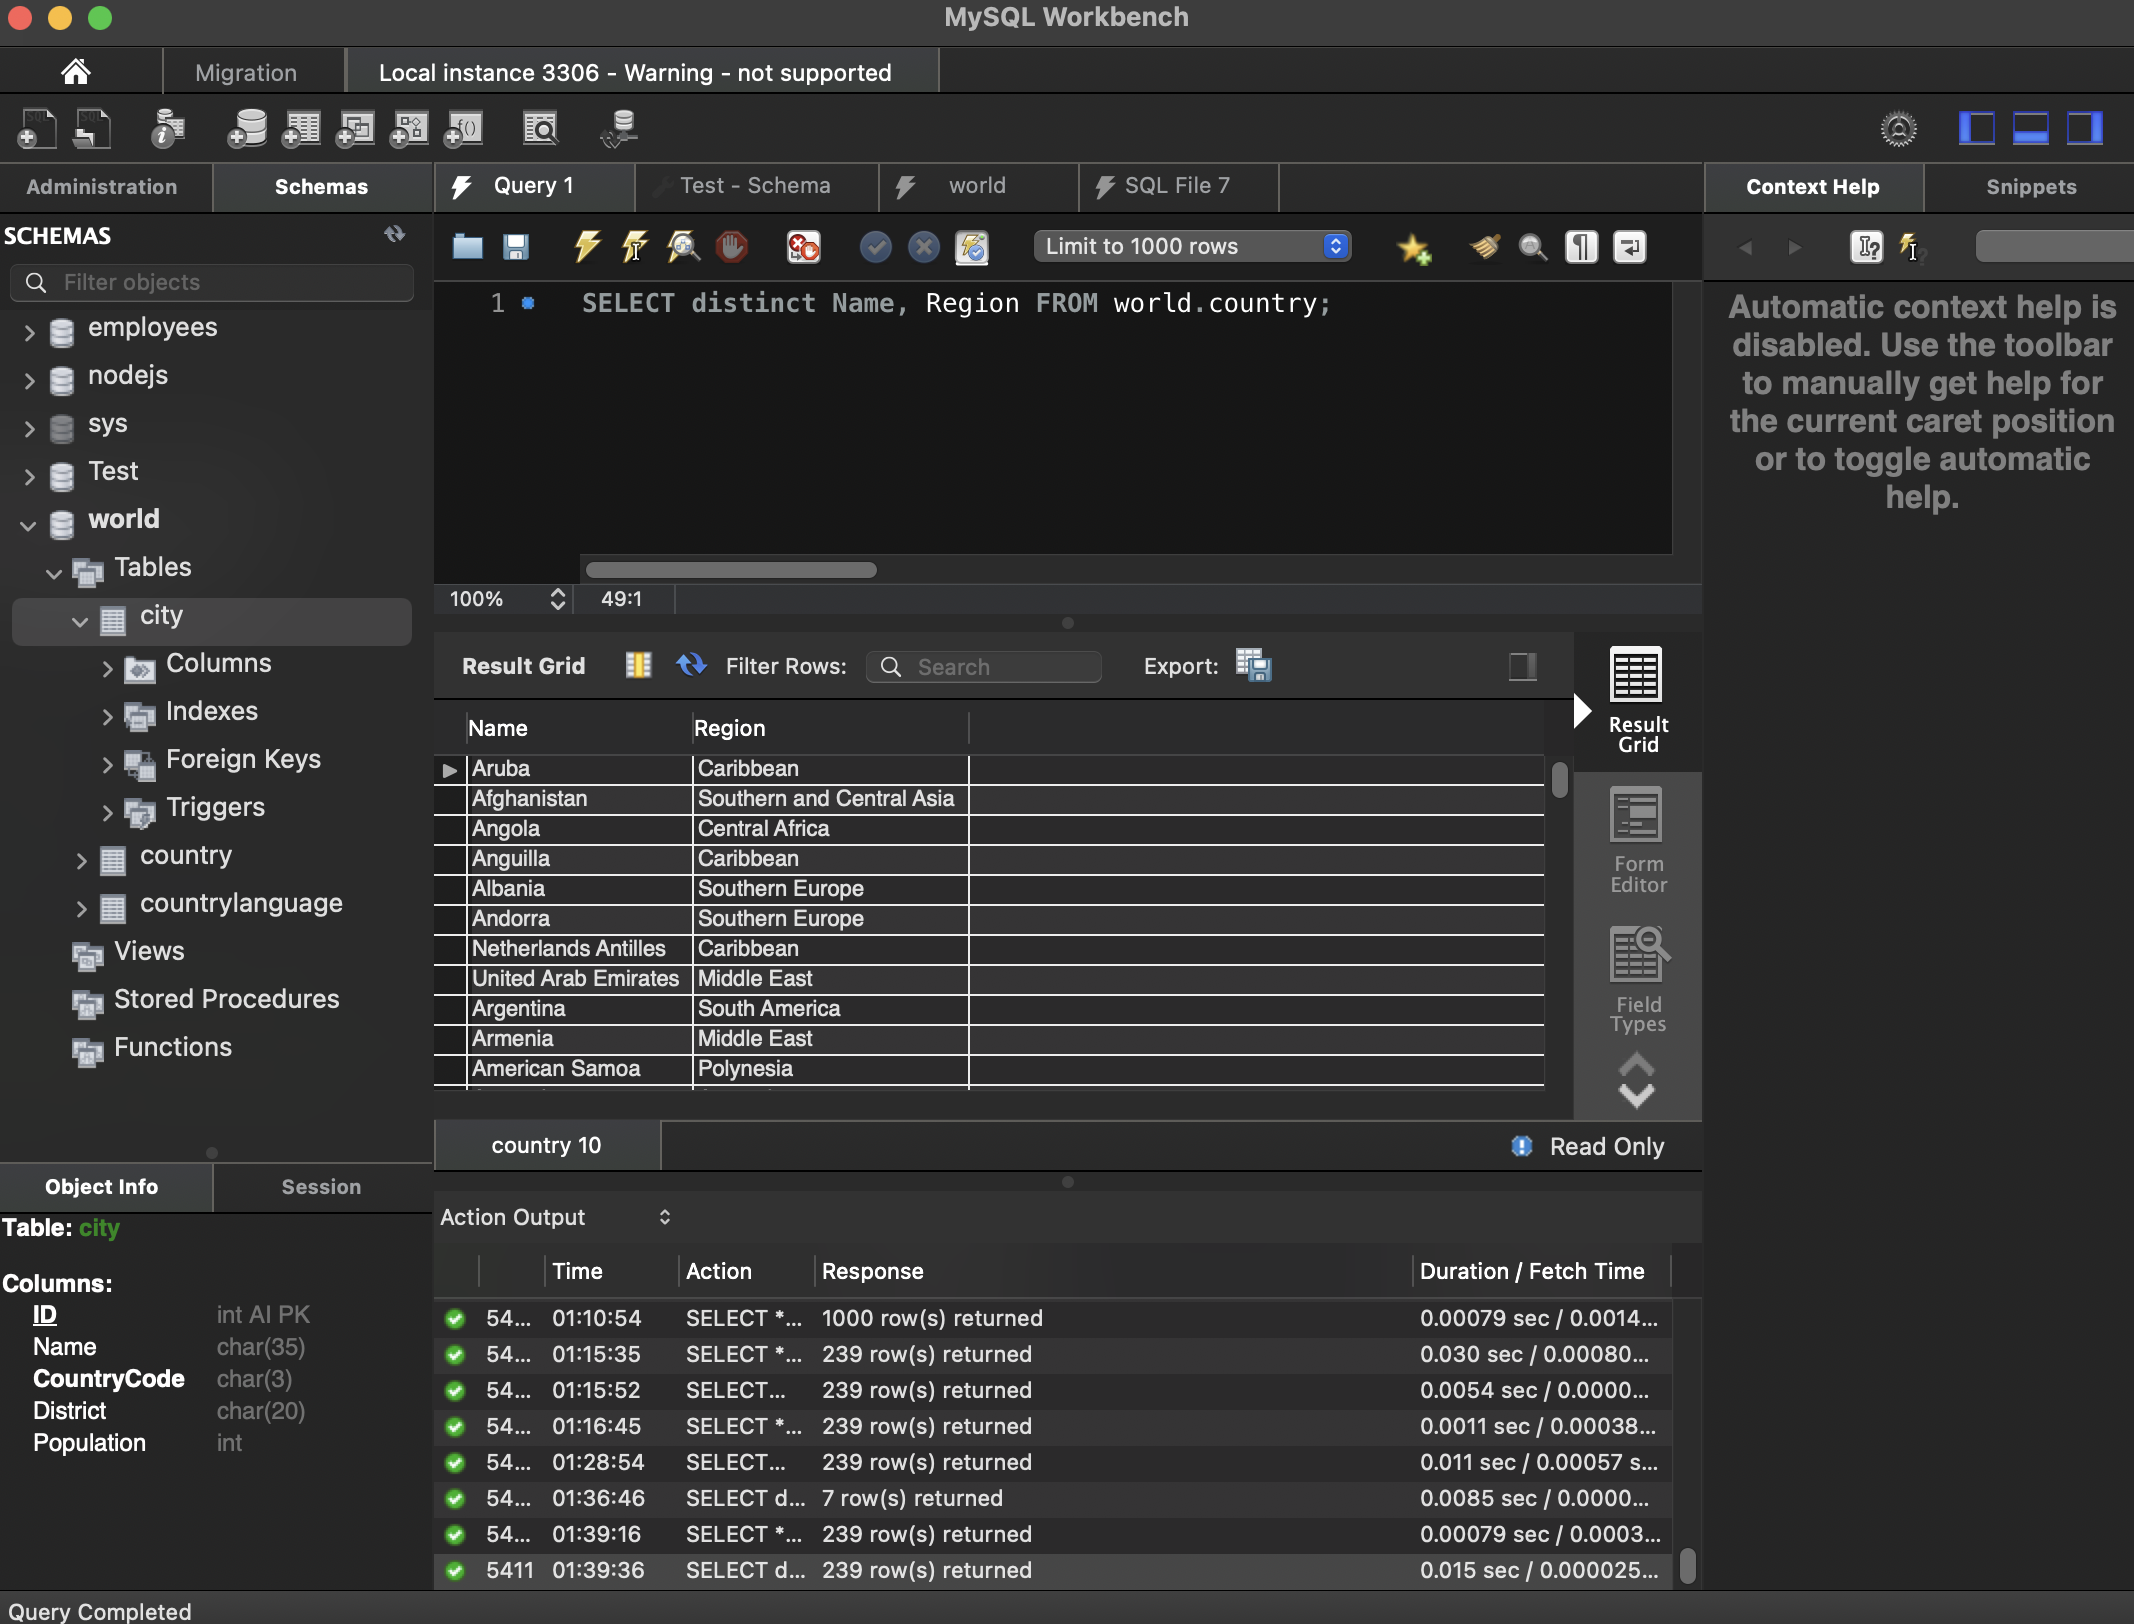Add to favorites star icon

click(x=1414, y=248)
